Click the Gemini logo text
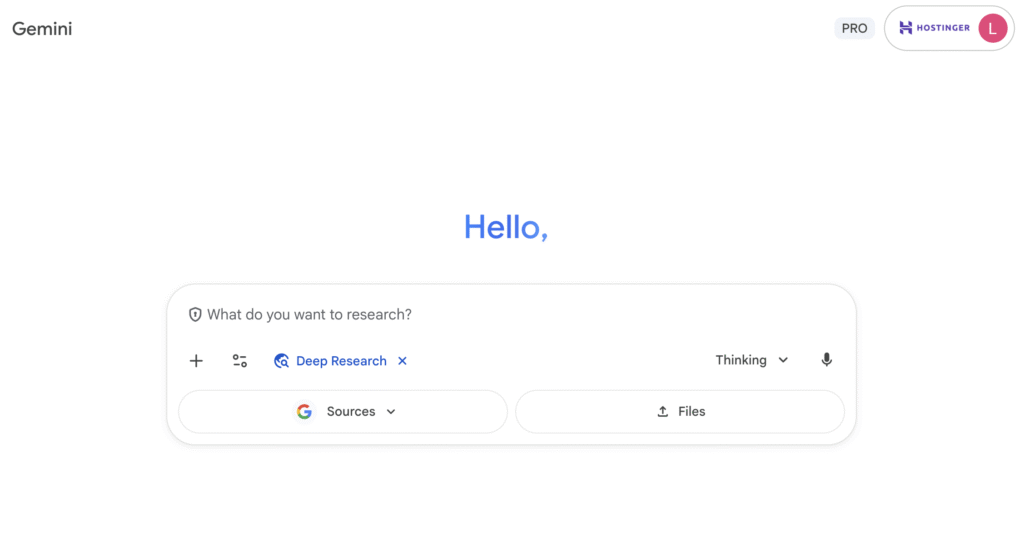Screen dimensions: 1024x558 [x=42, y=29]
